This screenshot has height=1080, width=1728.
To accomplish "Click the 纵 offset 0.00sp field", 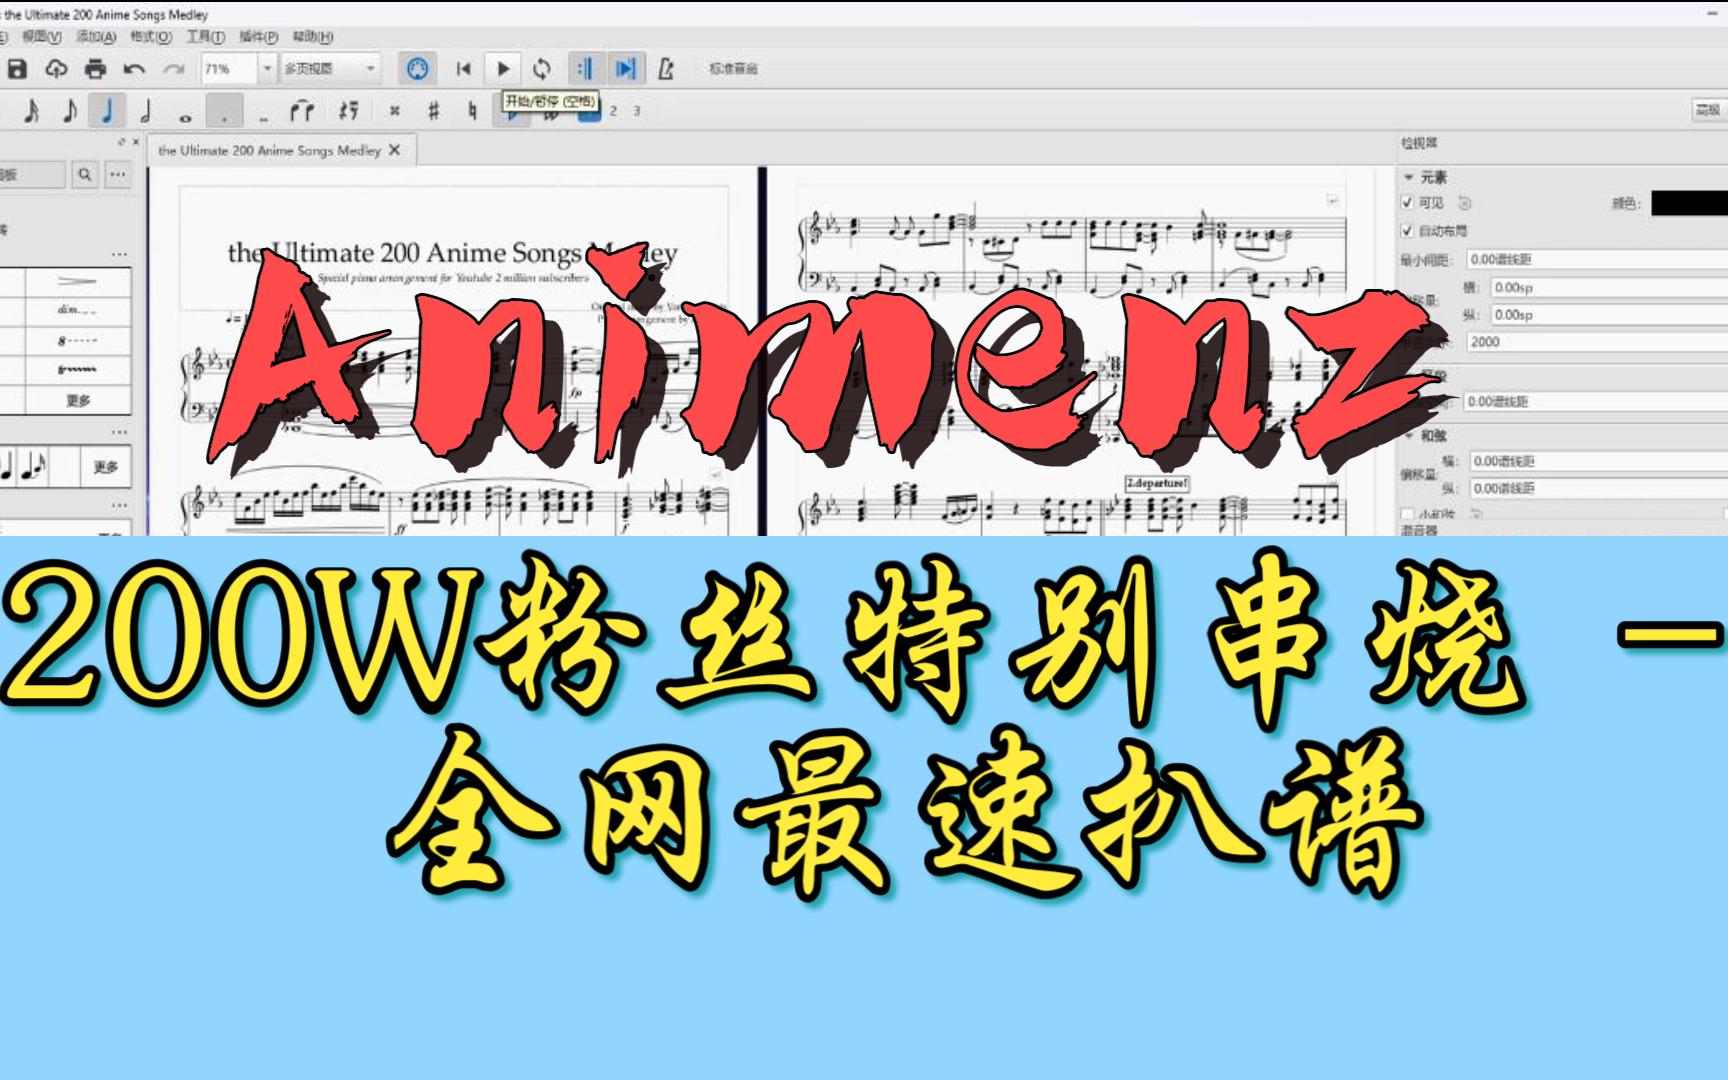I will point(1609,314).
